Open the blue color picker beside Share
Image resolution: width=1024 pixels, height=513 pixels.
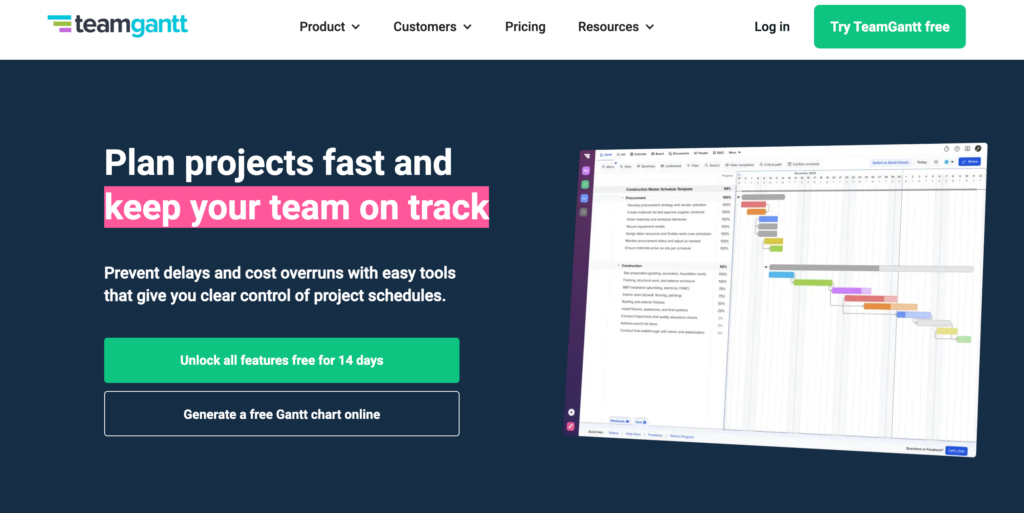(x=948, y=161)
